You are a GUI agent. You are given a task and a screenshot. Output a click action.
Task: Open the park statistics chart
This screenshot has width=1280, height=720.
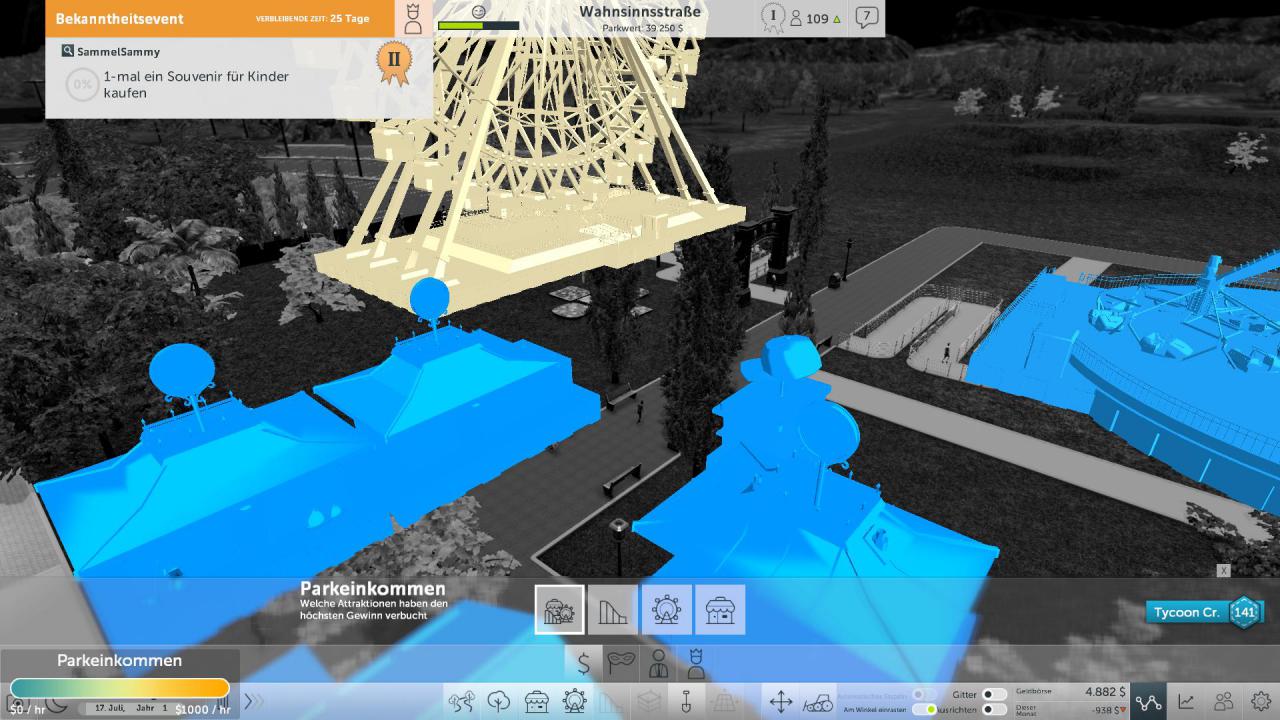1186,701
